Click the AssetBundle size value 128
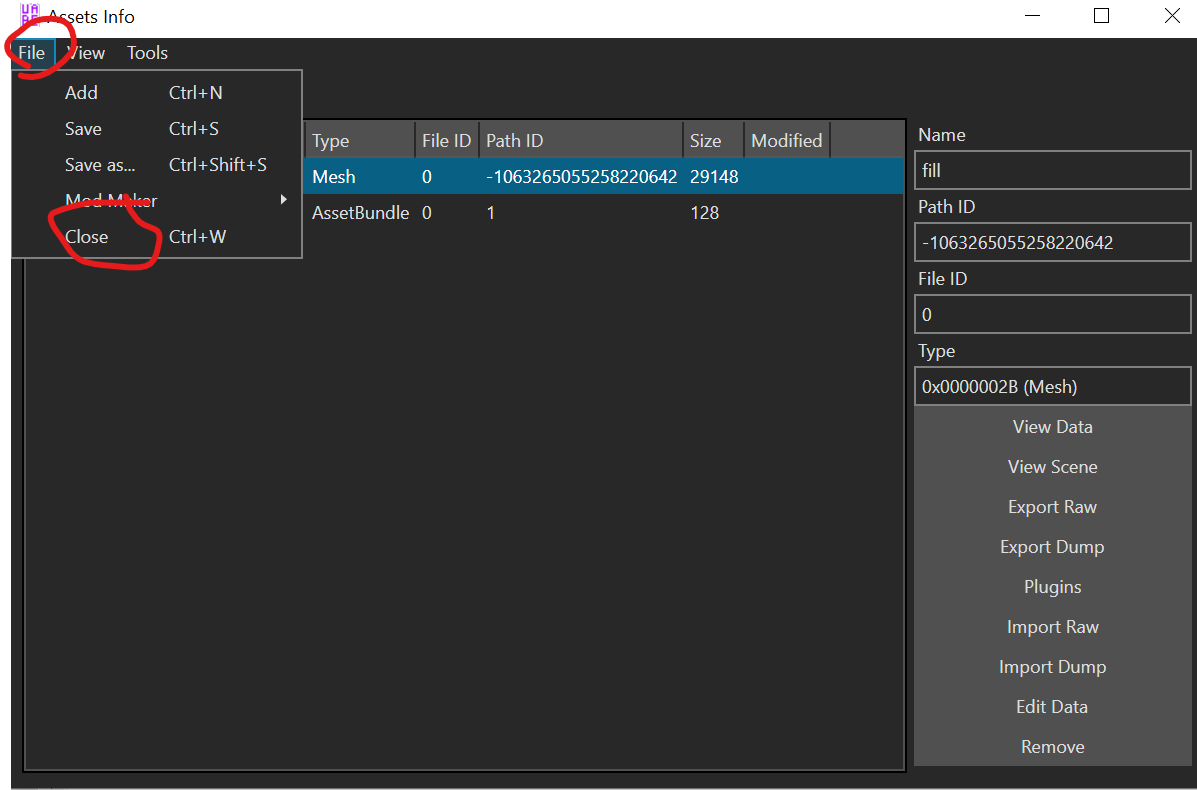The width and height of the screenshot is (1197, 790). tap(705, 213)
